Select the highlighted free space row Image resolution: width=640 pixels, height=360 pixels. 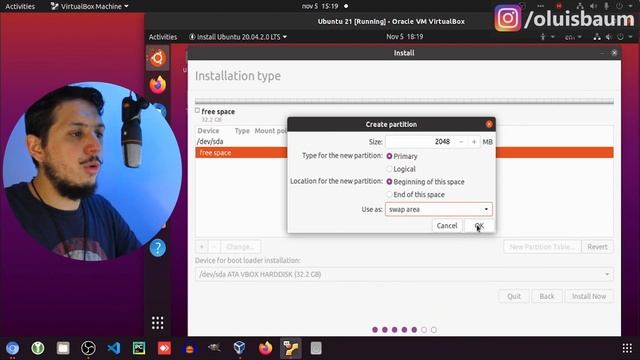coord(404,153)
